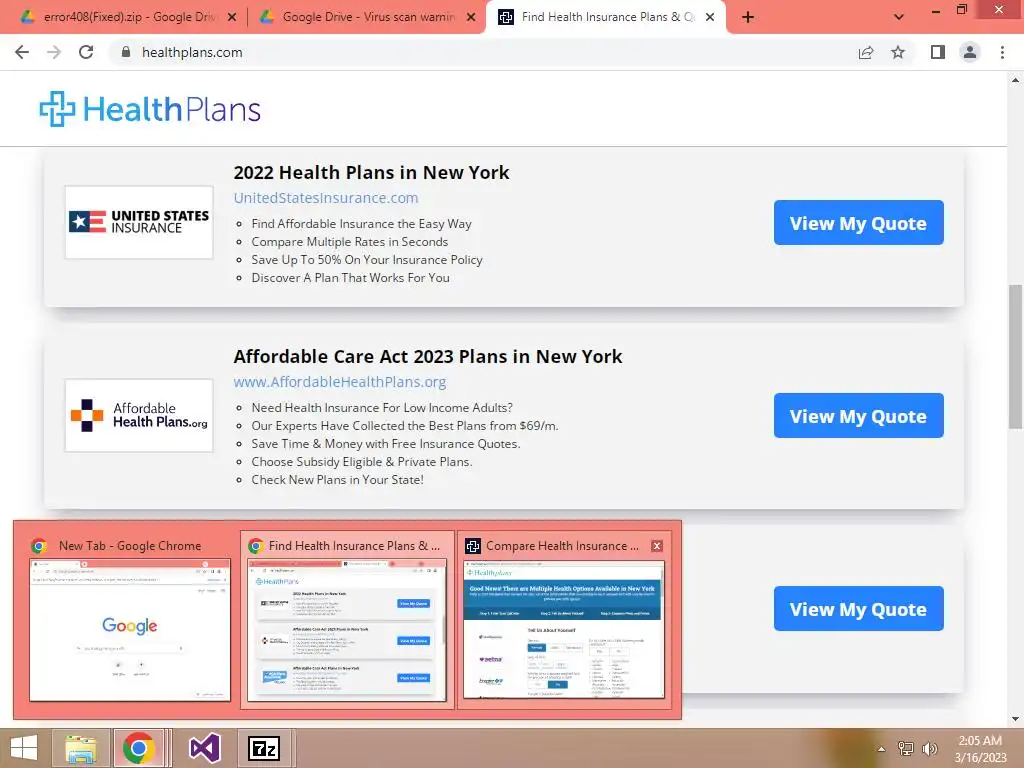This screenshot has height=768, width=1024.
Task: View site info via the lock icon
Action: pyautogui.click(x=126, y=52)
